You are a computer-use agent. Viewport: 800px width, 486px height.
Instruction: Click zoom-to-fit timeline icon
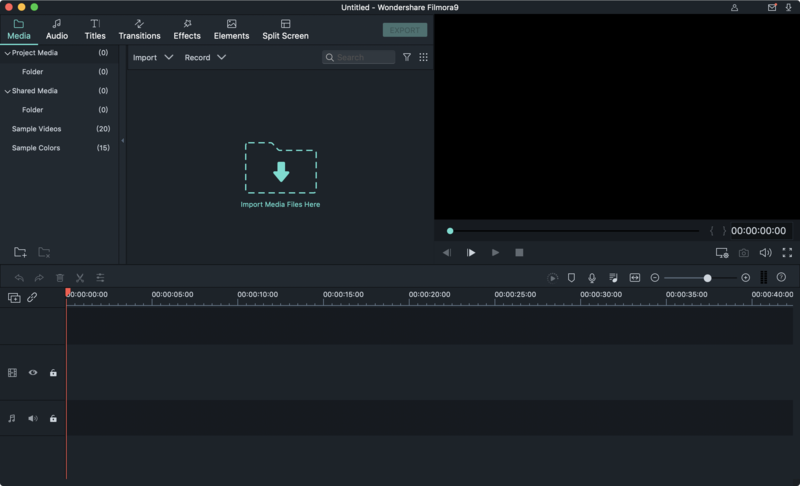pyautogui.click(x=635, y=278)
